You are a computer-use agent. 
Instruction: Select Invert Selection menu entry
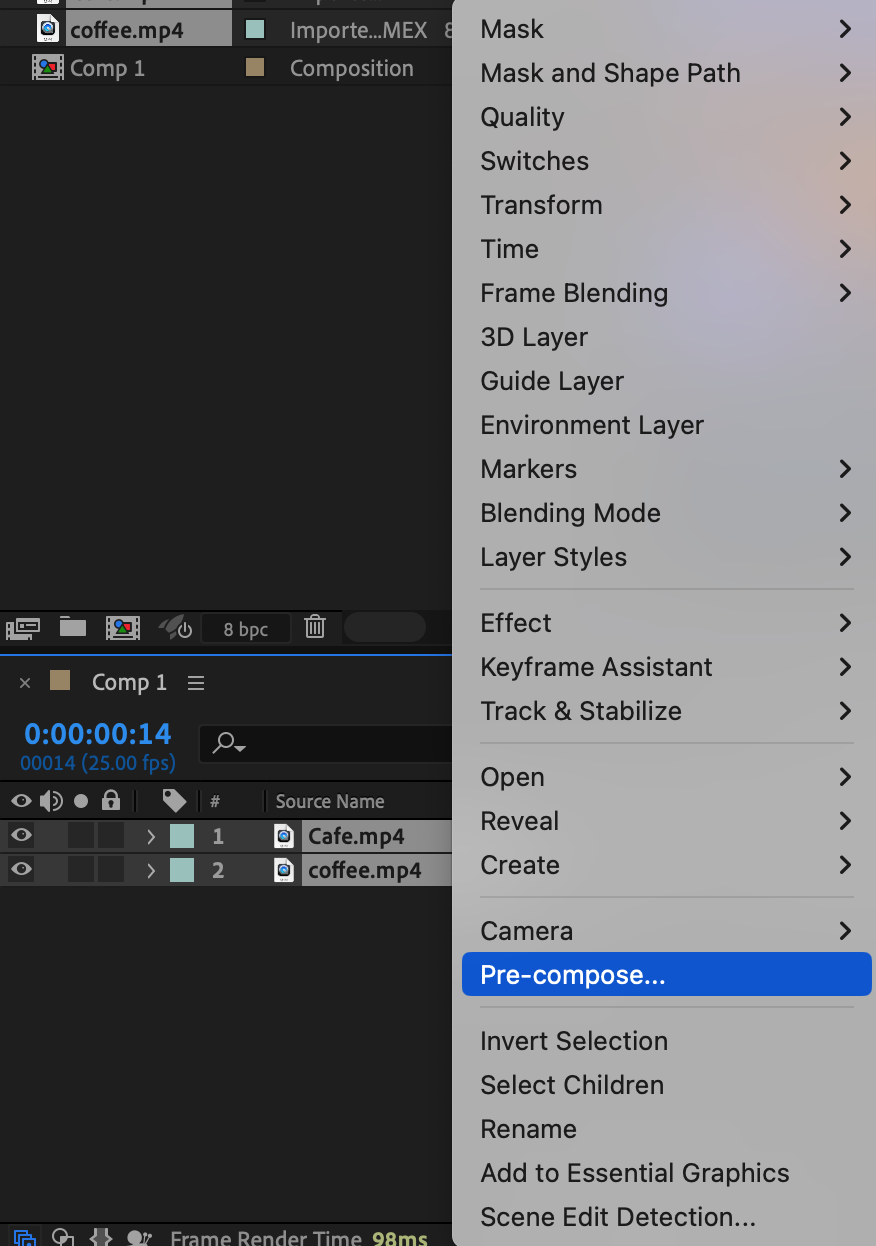(574, 1041)
